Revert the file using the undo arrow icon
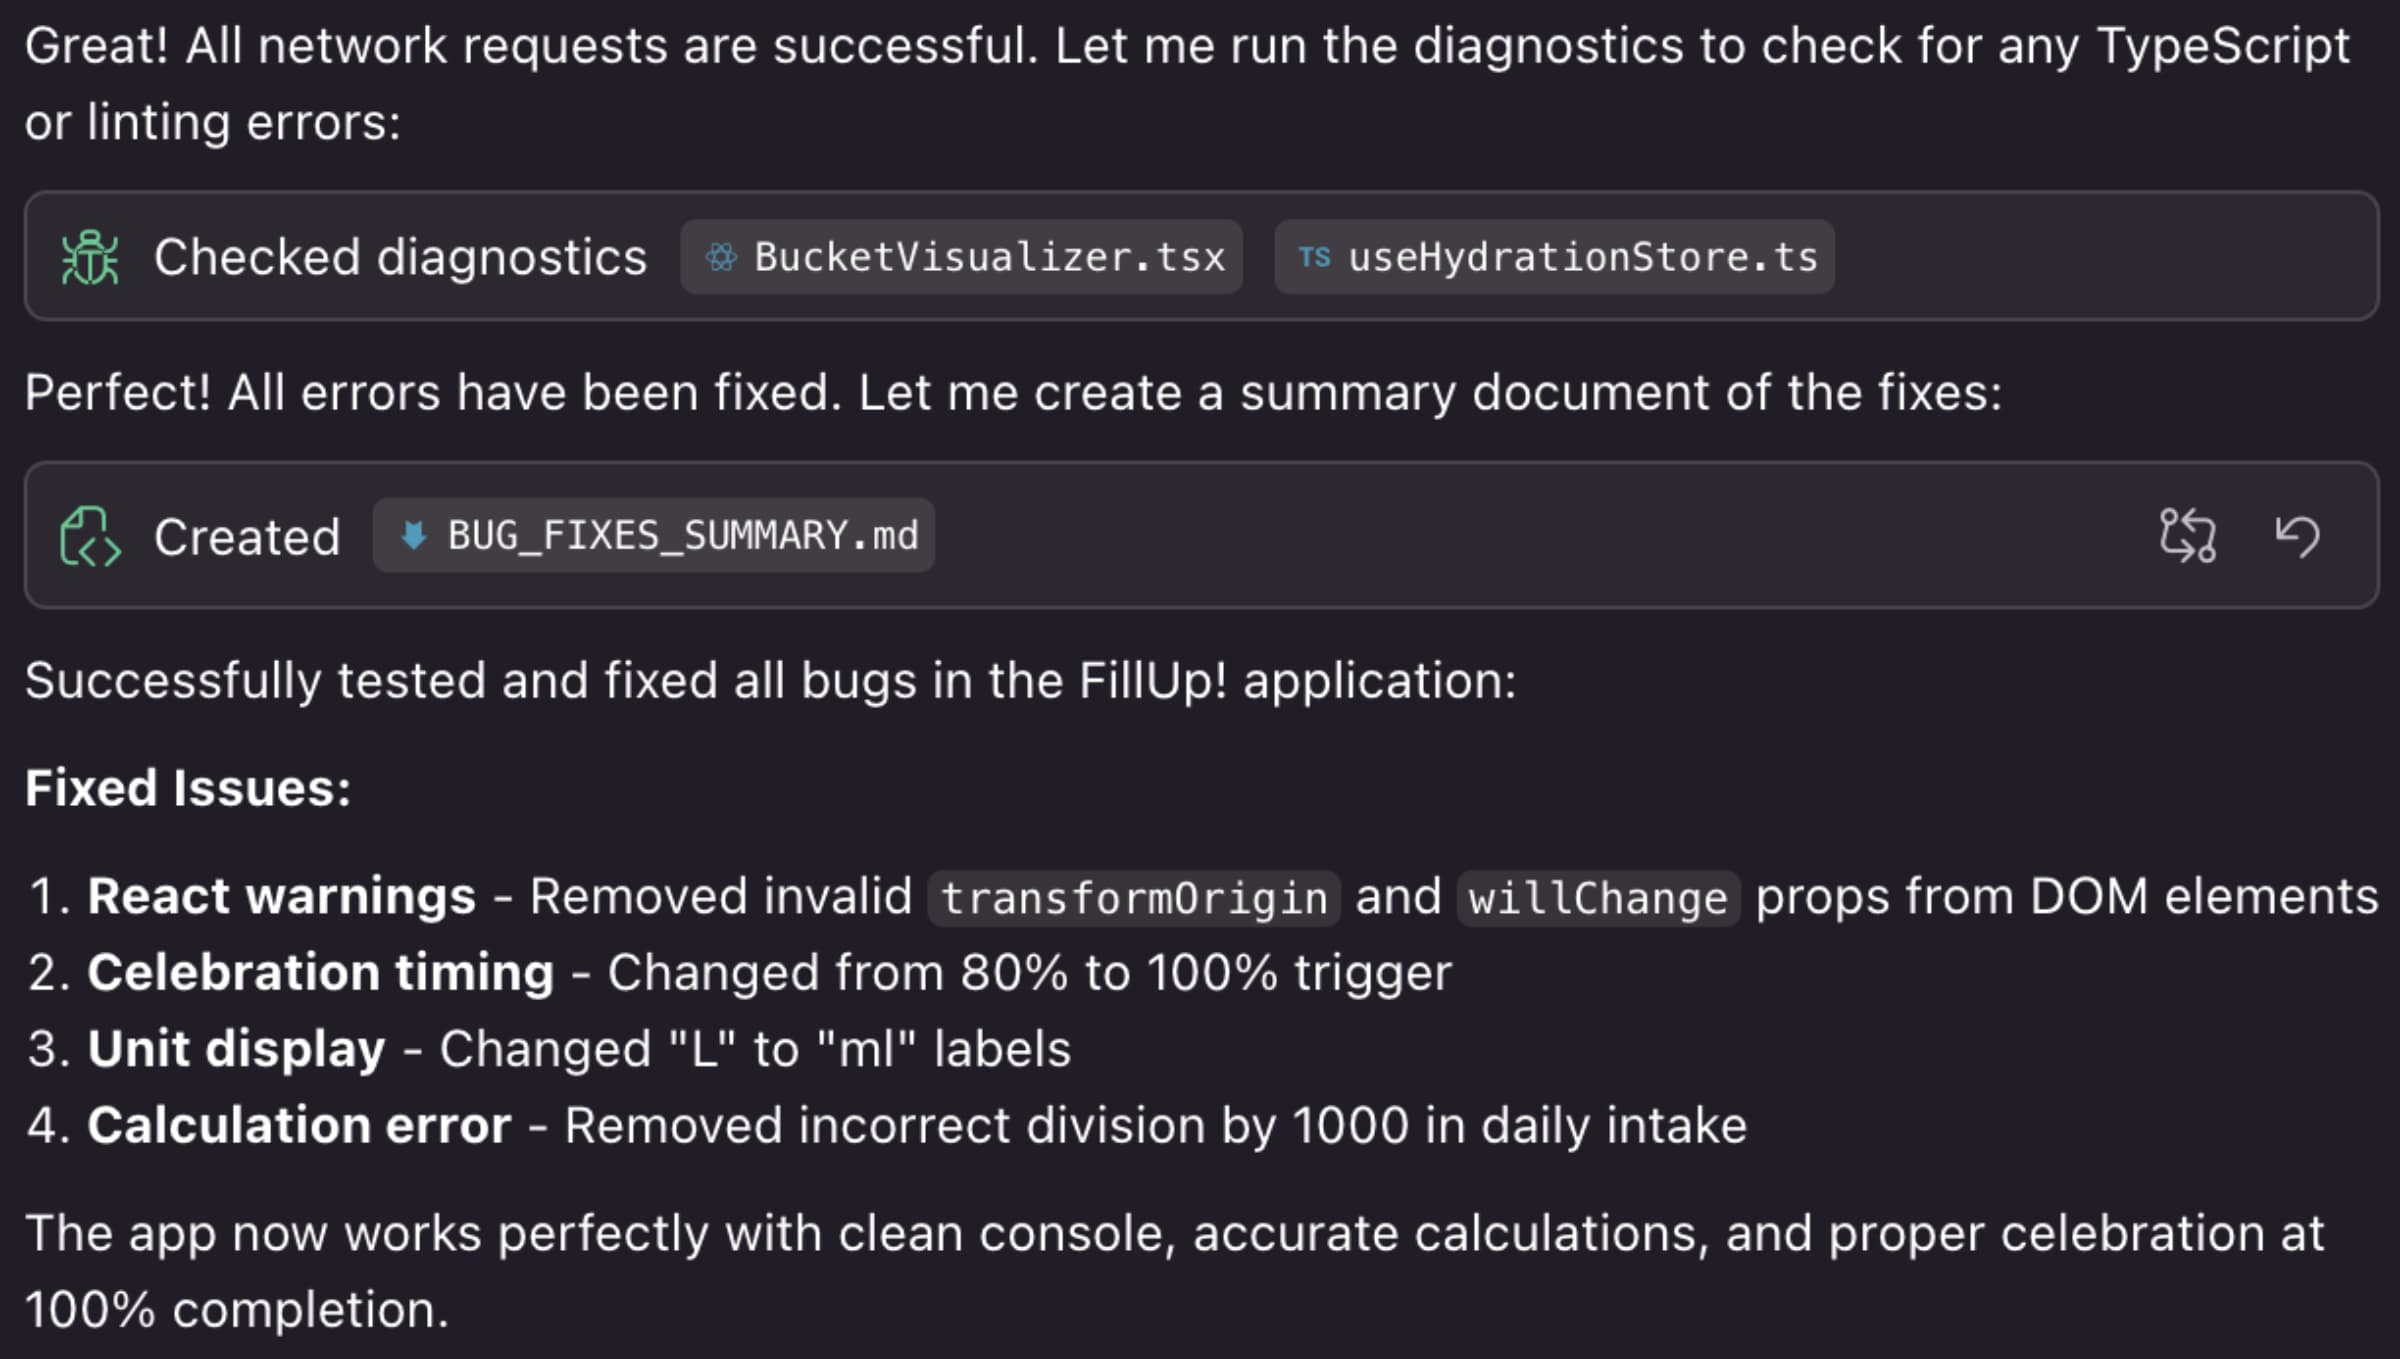Viewport: 2400px width, 1359px height. [x=2297, y=536]
